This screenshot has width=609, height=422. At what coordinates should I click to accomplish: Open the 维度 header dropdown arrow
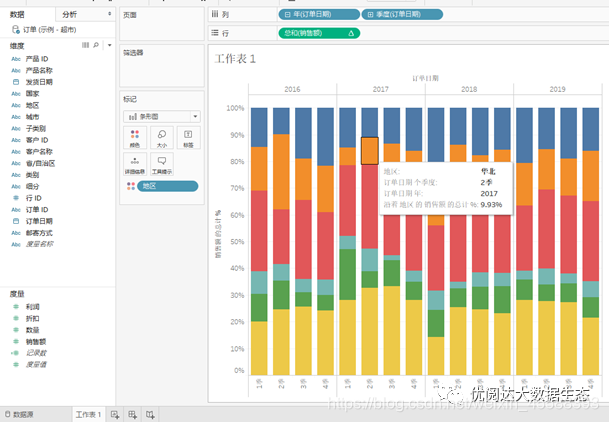110,45
